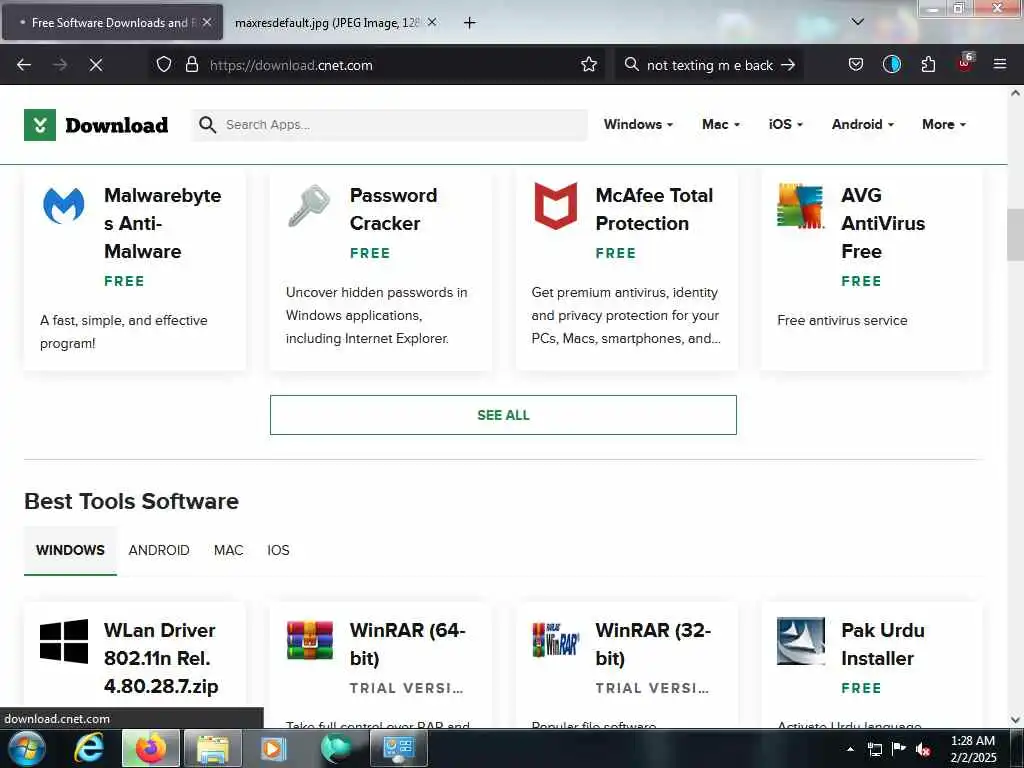This screenshot has width=1024, height=768.
Task: Open WLan Driver 802.11n Rel. link
Action: [x=161, y=658]
